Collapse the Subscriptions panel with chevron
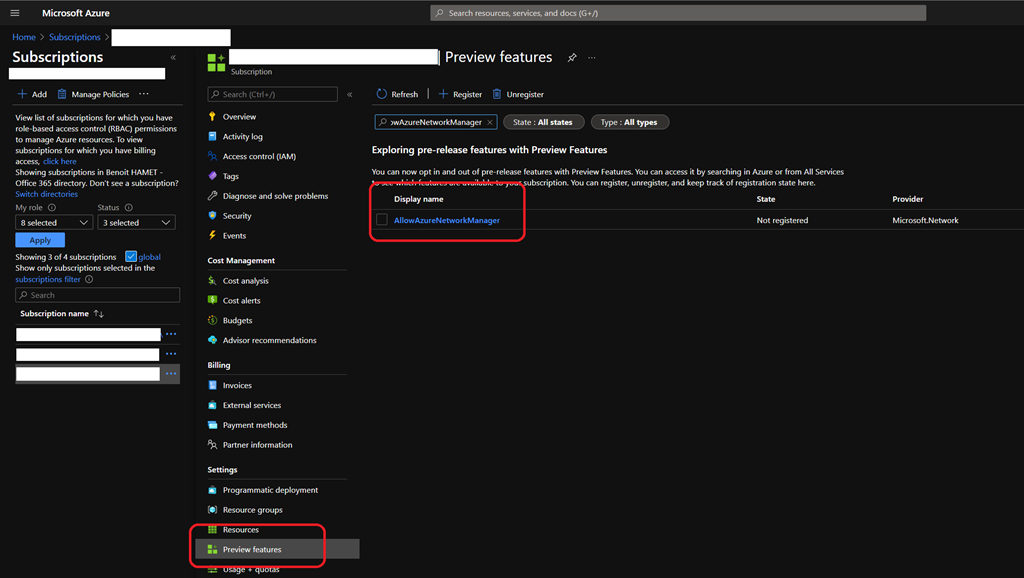 [173, 58]
